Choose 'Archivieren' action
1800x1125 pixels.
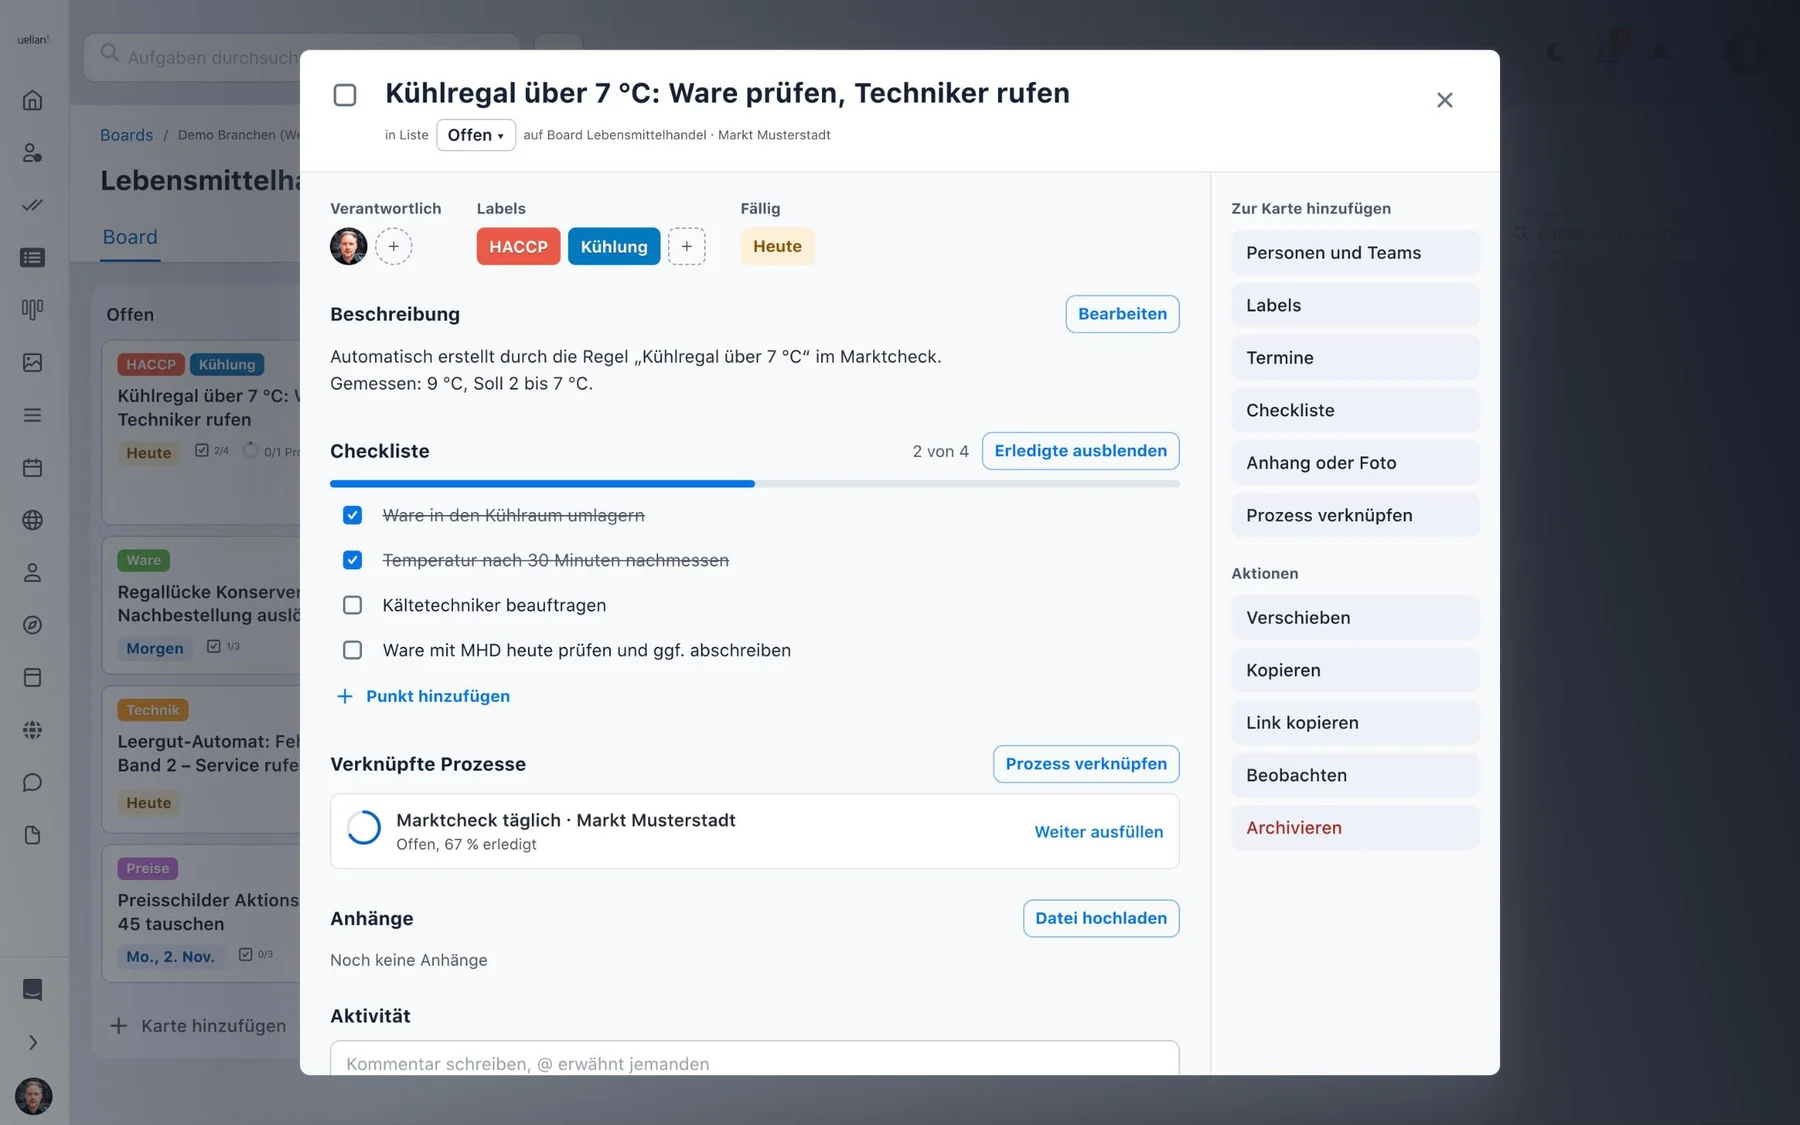1355,828
